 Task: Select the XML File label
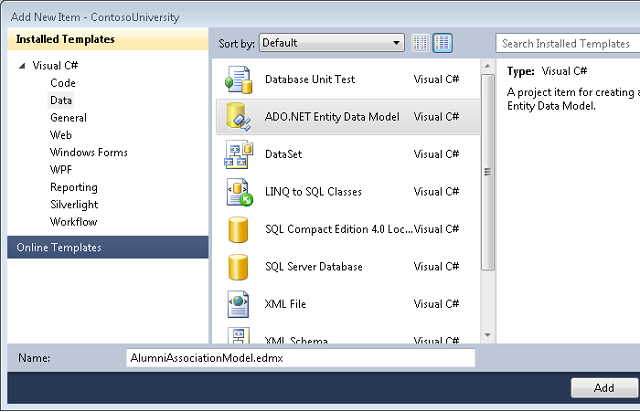click(x=285, y=304)
